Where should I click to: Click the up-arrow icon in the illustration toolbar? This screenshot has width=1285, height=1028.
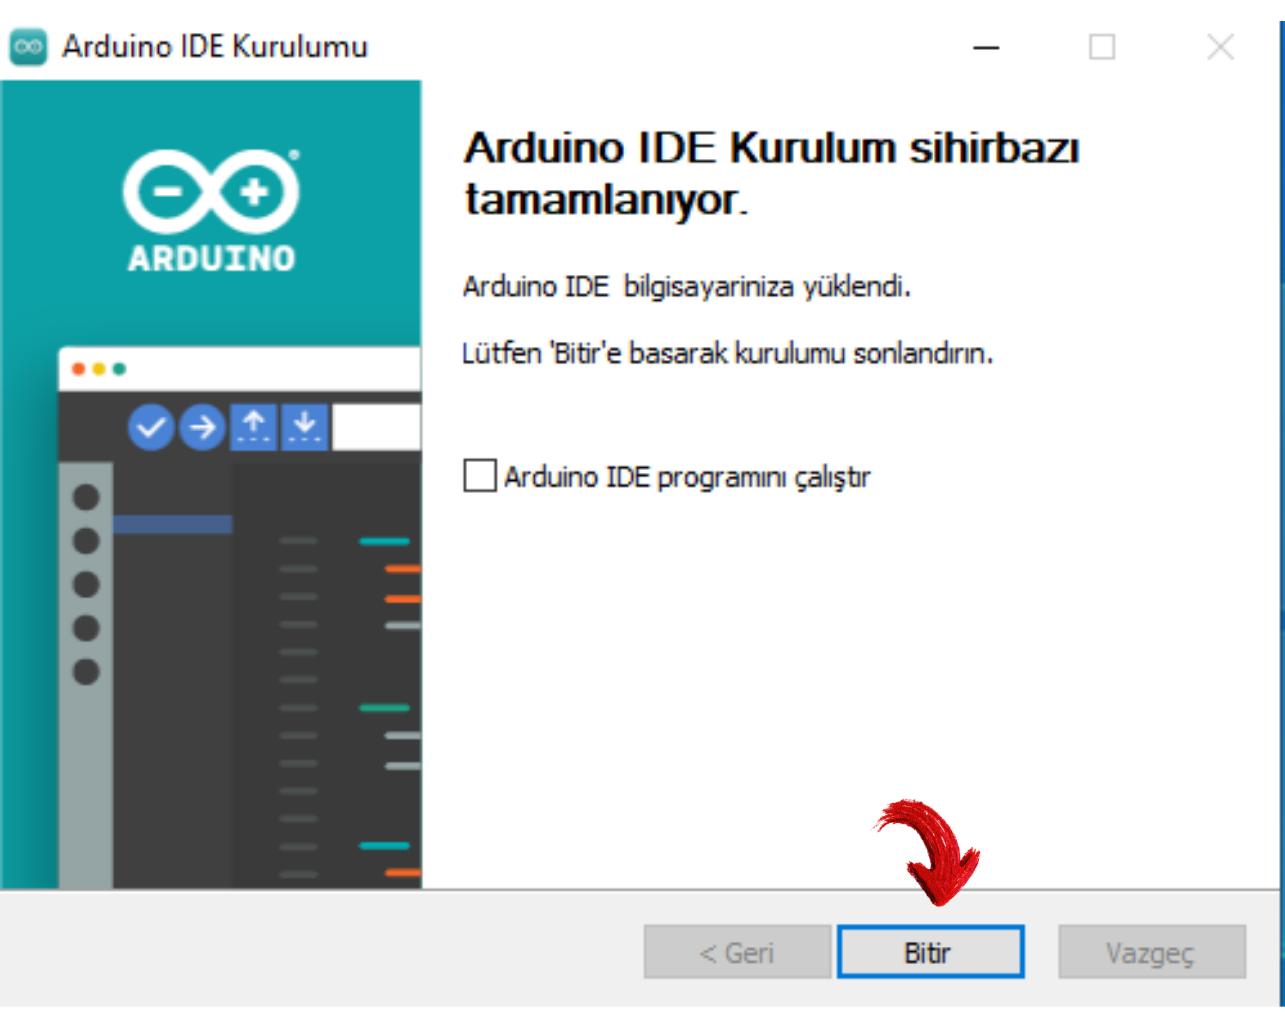[x=254, y=427]
